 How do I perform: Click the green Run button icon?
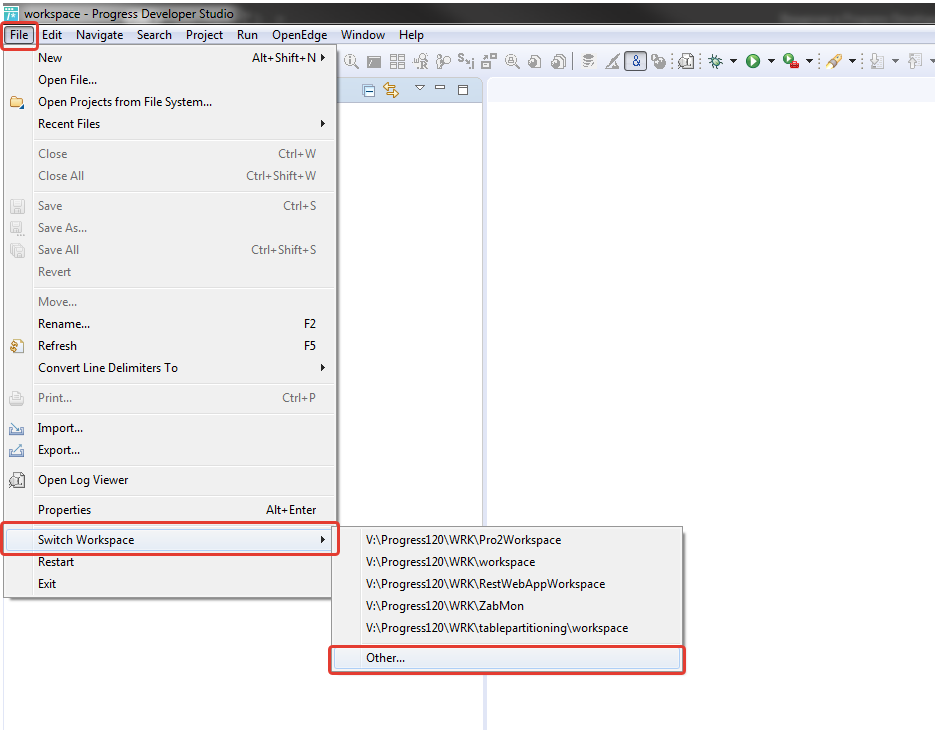753,61
